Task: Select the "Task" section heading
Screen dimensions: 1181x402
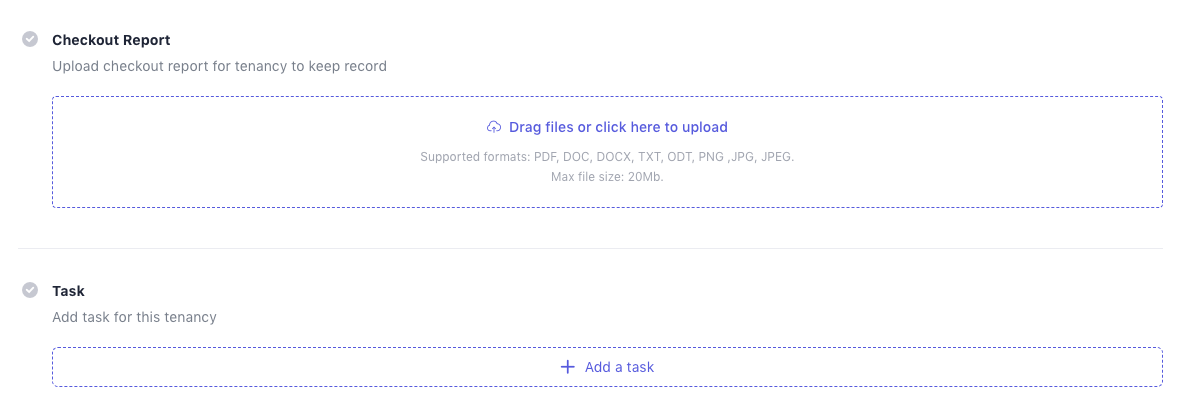Action: [x=68, y=291]
